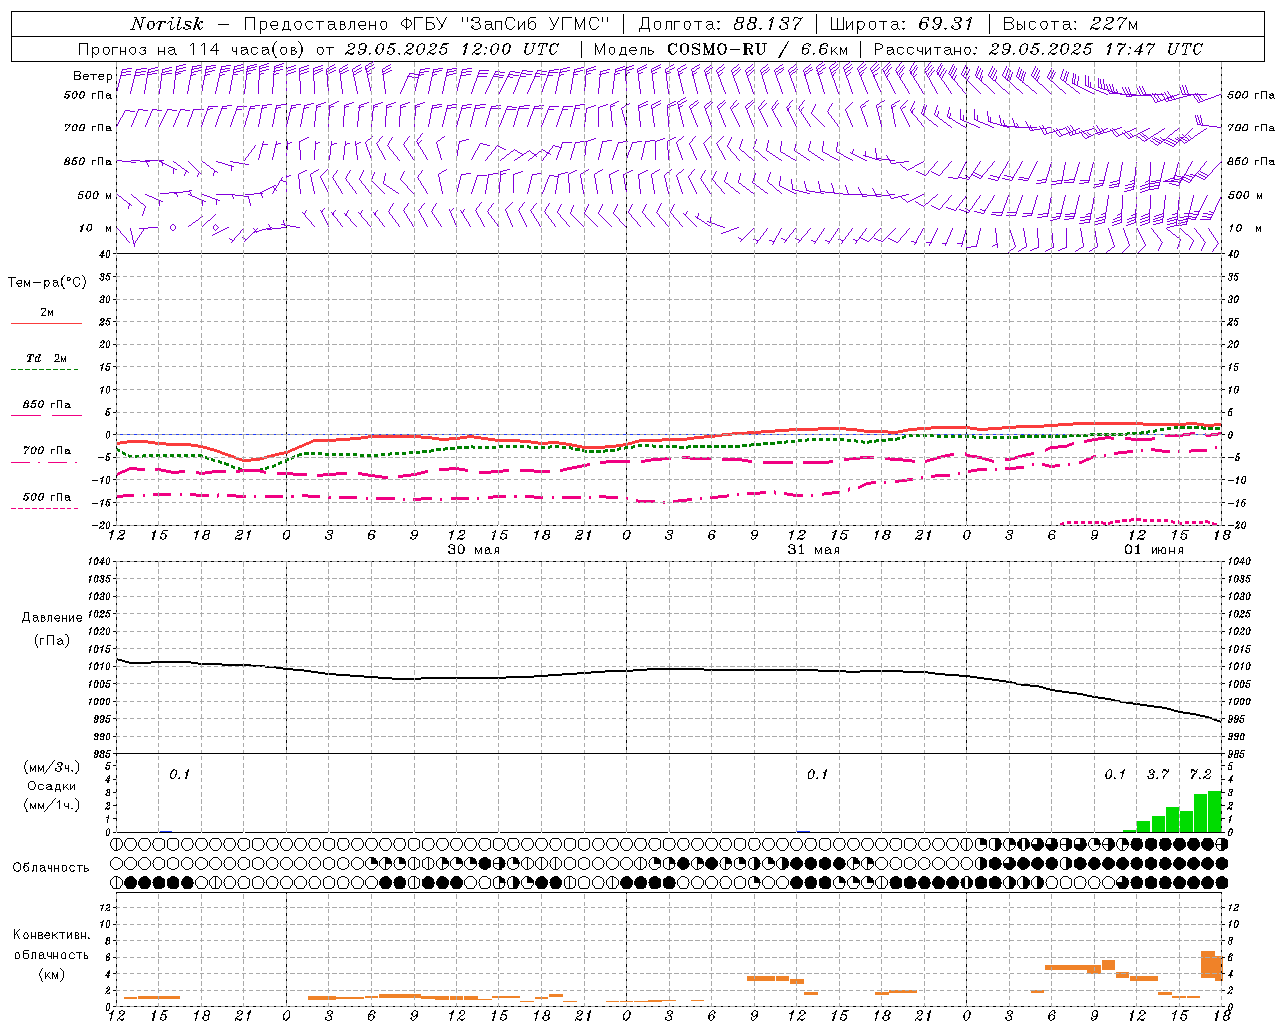1280x1024 pixels.
Task: Click the "01 июня" date label
Action: point(1154,549)
